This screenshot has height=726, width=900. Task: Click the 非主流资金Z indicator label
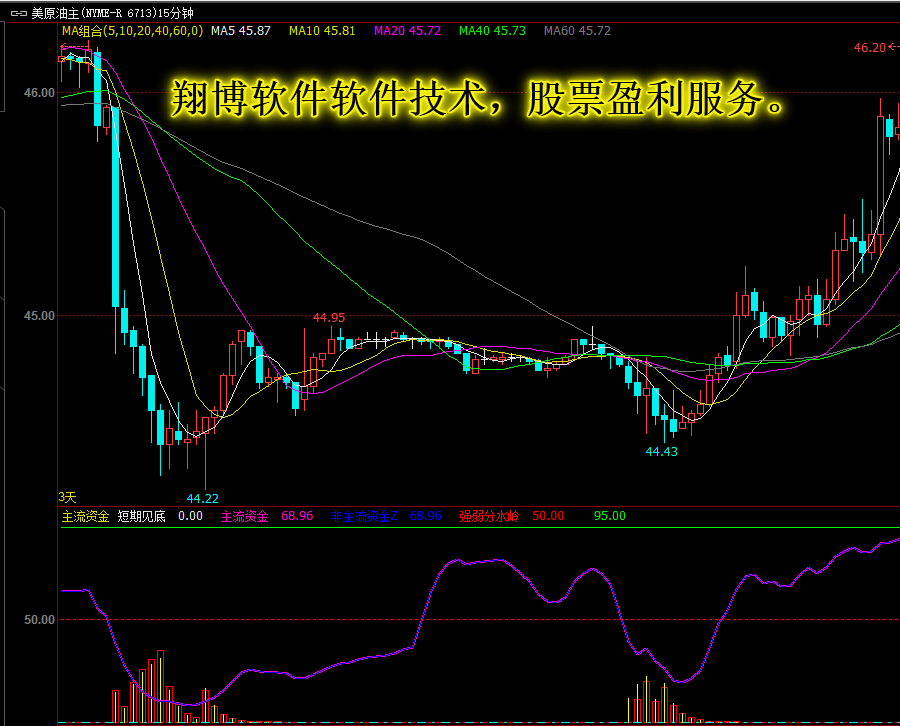click(364, 517)
